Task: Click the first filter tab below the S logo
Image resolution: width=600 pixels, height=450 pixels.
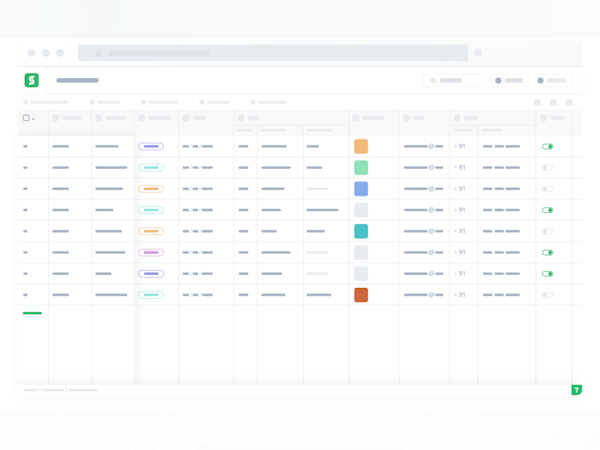Action: [x=46, y=102]
